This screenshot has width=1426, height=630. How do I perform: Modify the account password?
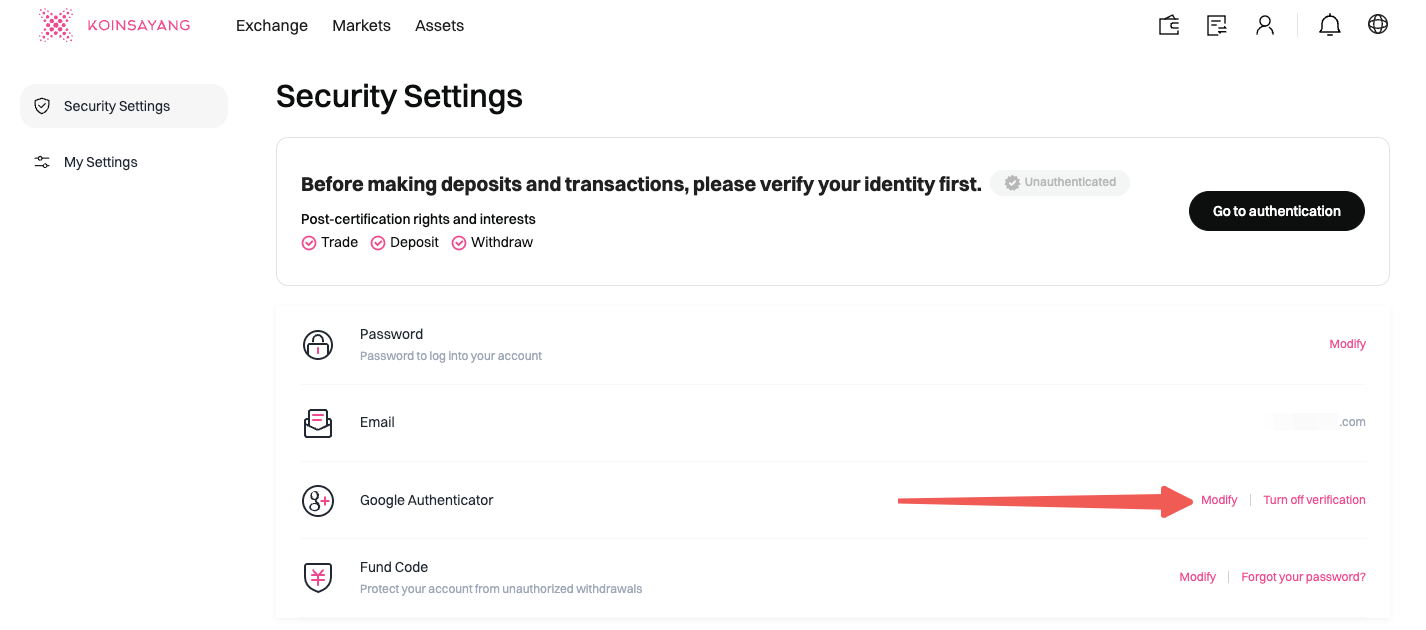[x=1347, y=344]
